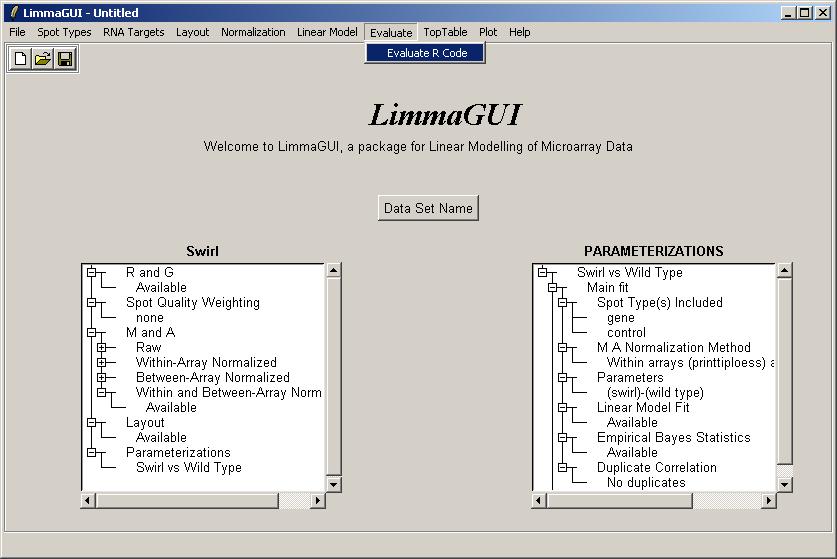The width and height of the screenshot is (837, 559).
Task: Click the Open folder toolbar icon
Action: coord(42,59)
